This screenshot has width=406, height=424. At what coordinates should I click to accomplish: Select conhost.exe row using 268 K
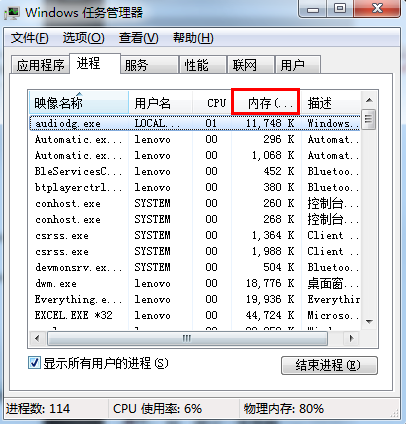click(195, 219)
